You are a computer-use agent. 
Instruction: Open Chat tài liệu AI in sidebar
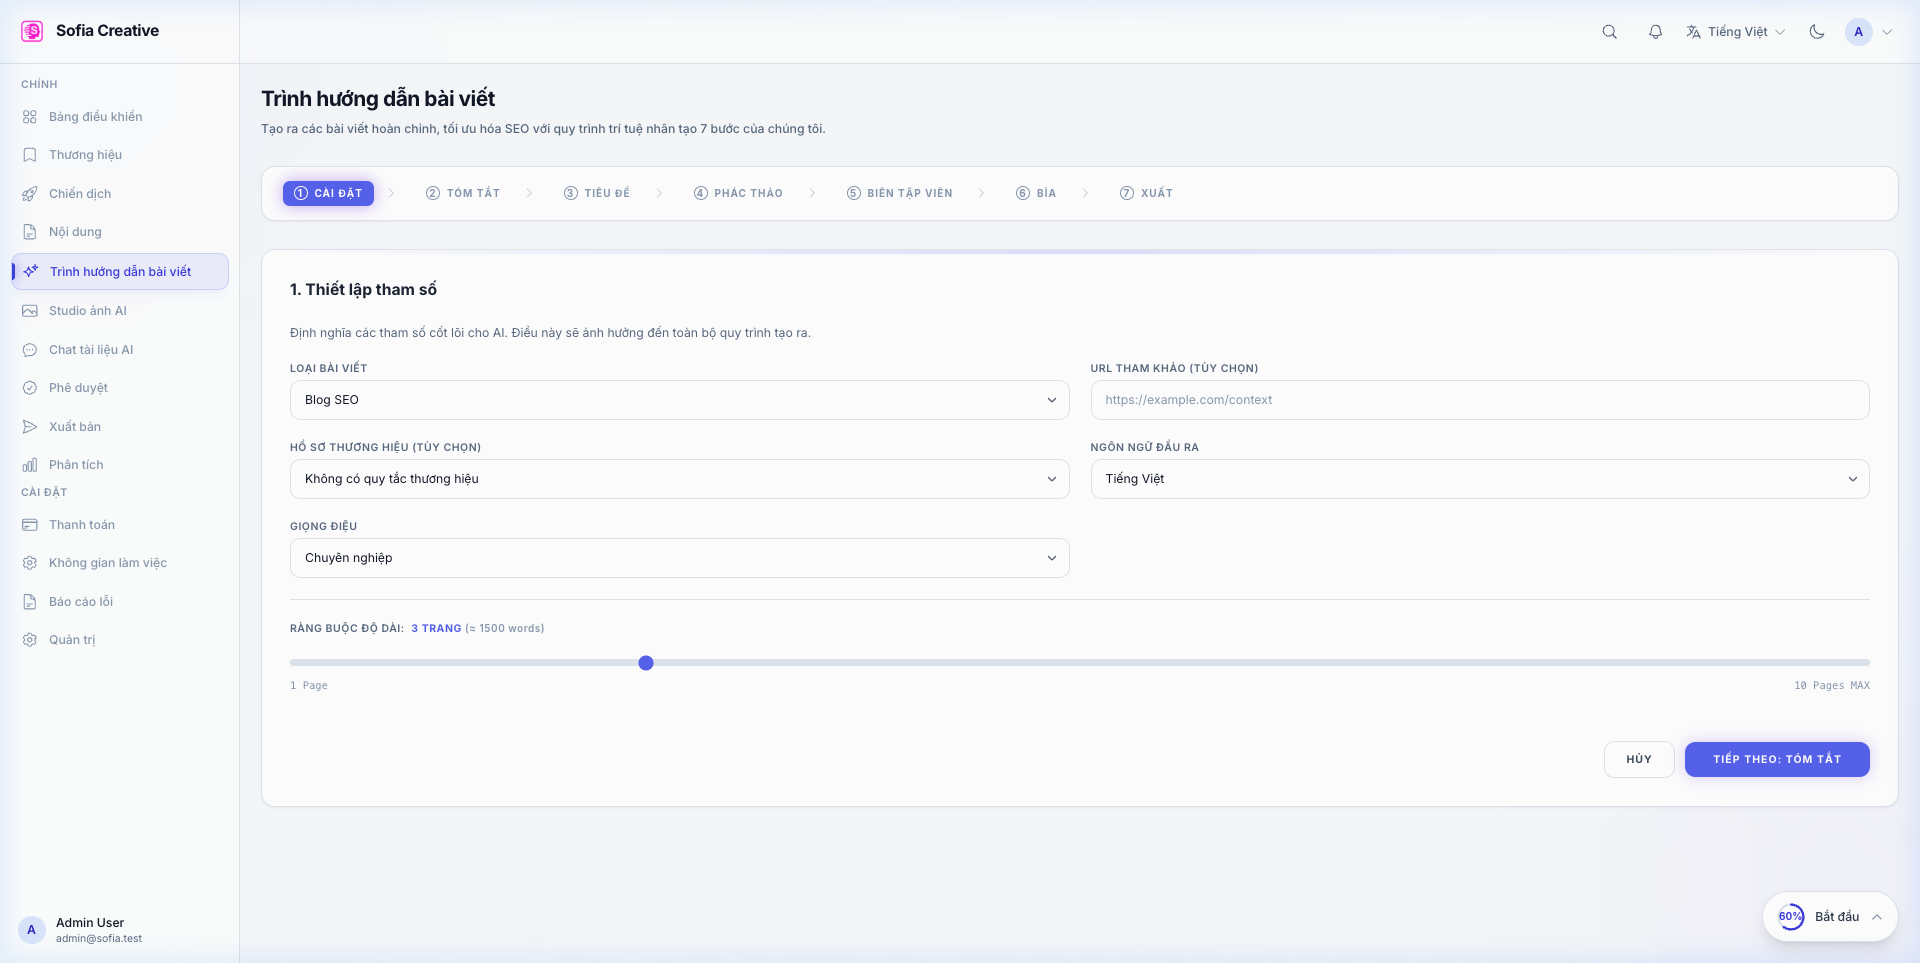91,350
